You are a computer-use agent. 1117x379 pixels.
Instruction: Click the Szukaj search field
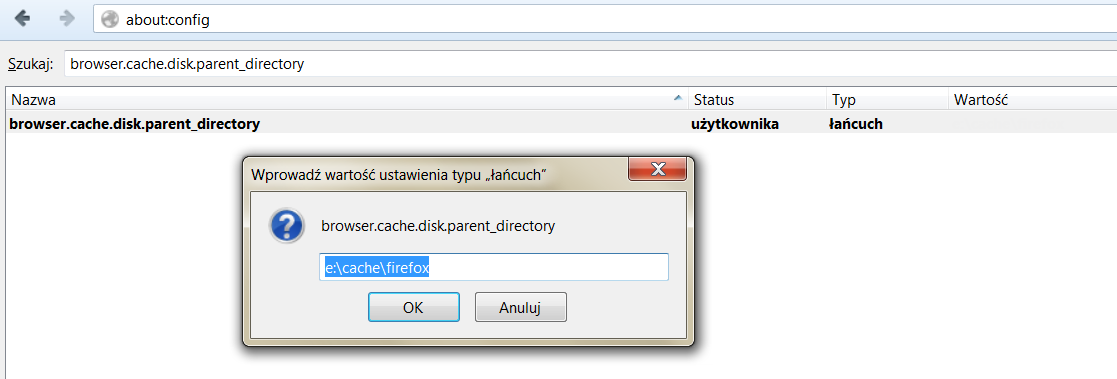click(x=590, y=63)
